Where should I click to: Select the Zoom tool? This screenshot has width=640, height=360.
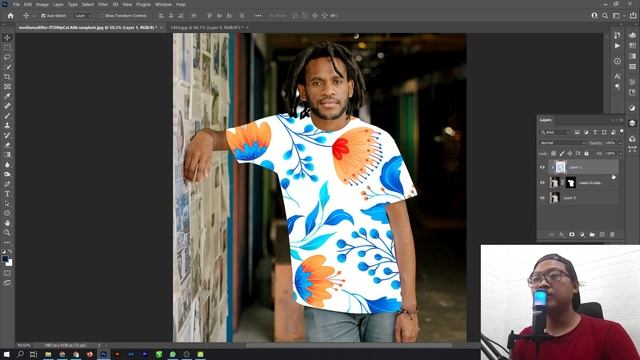(x=7, y=233)
